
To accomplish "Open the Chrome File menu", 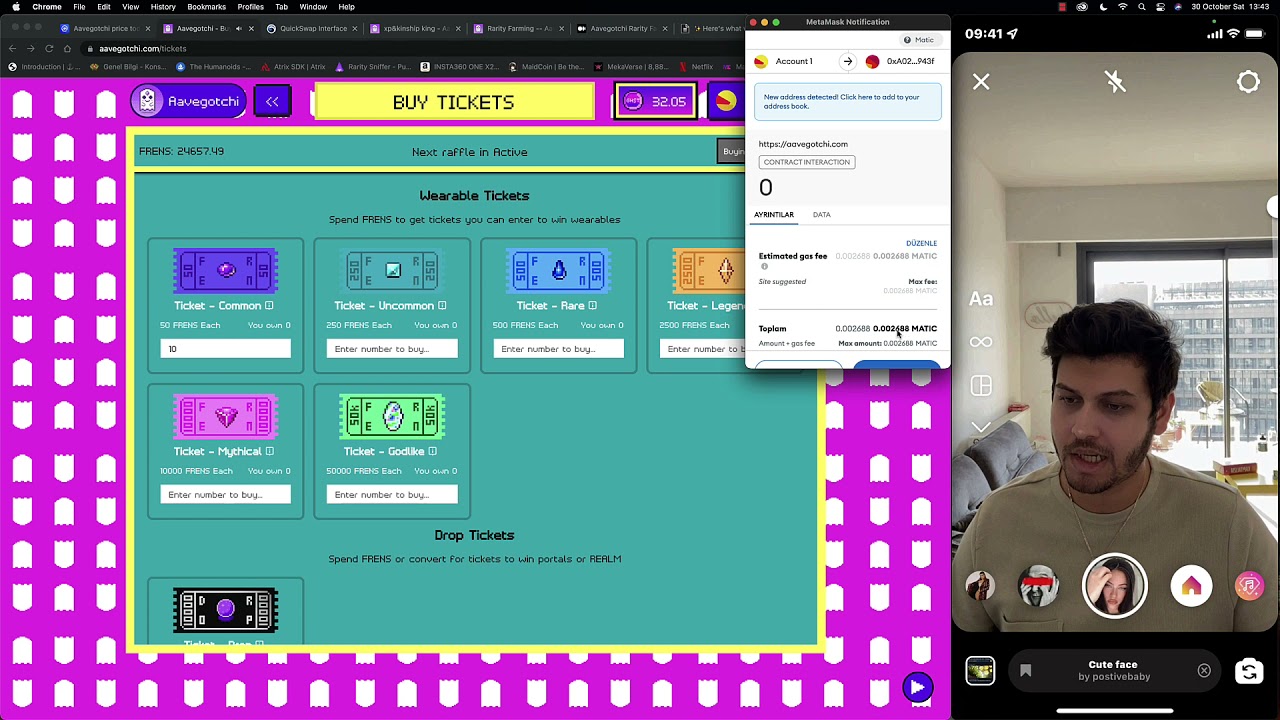I will tap(79, 7).
